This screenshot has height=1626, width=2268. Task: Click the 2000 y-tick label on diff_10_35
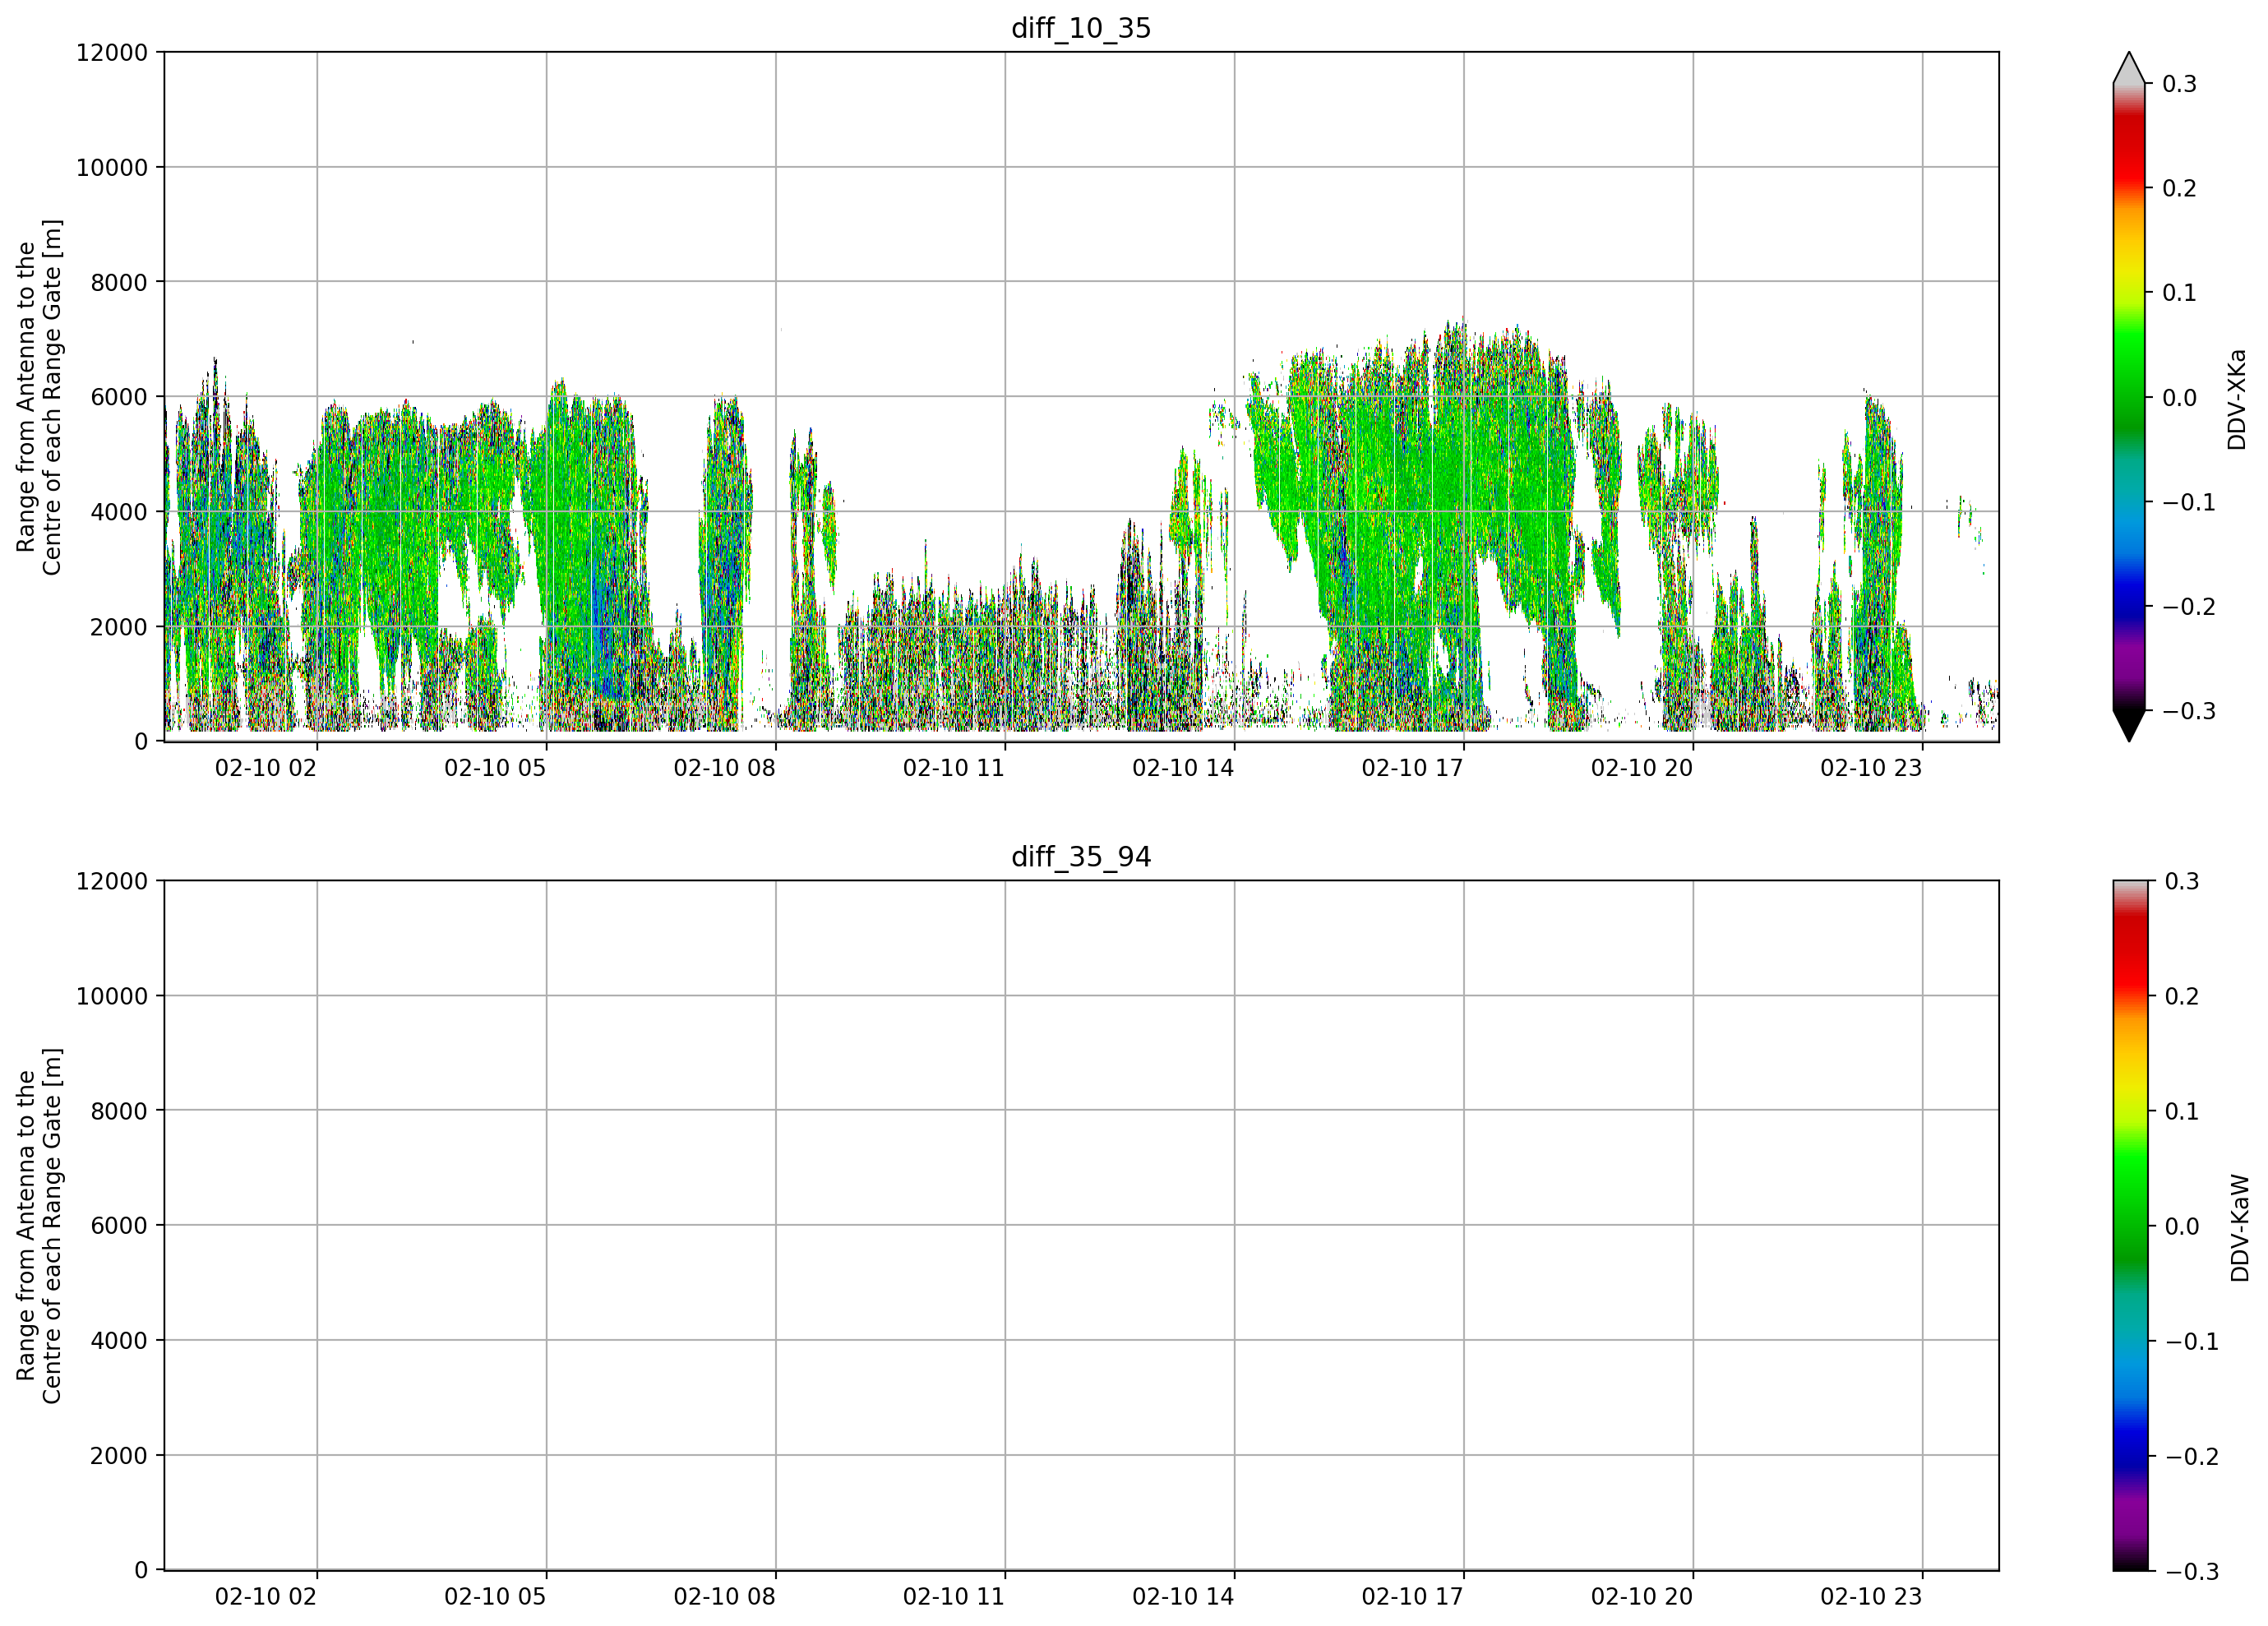coord(119,627)
